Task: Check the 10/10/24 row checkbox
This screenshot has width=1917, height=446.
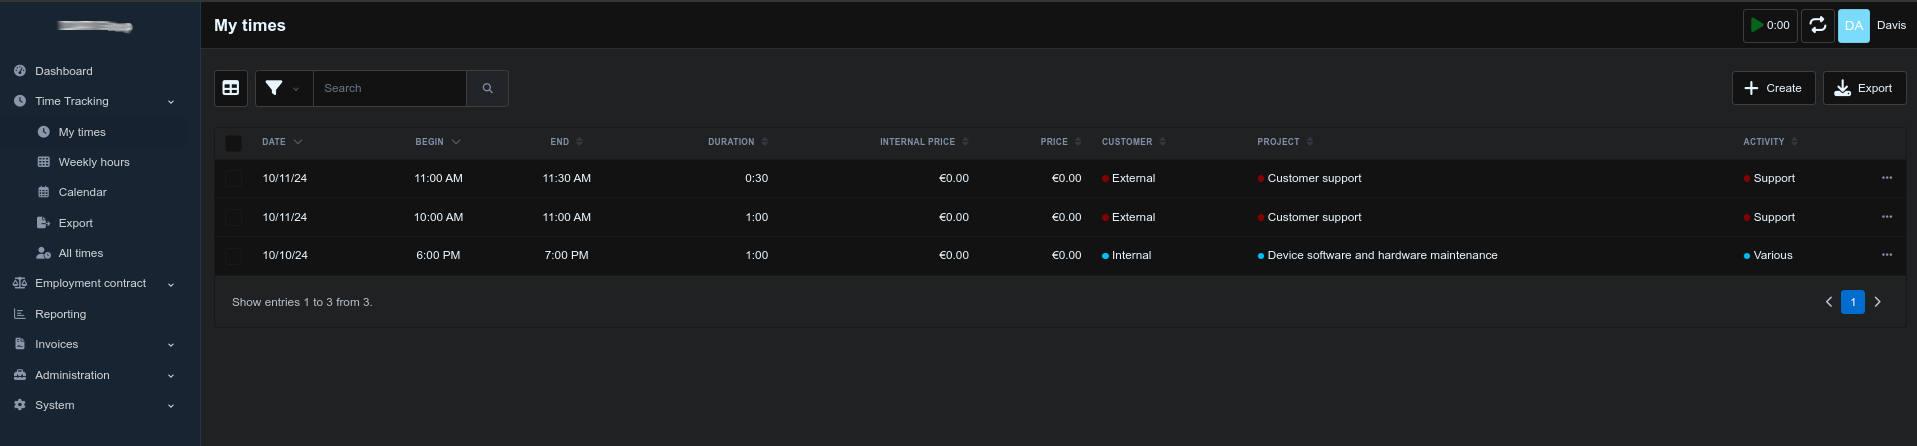Action: click(x=233, y=256)
